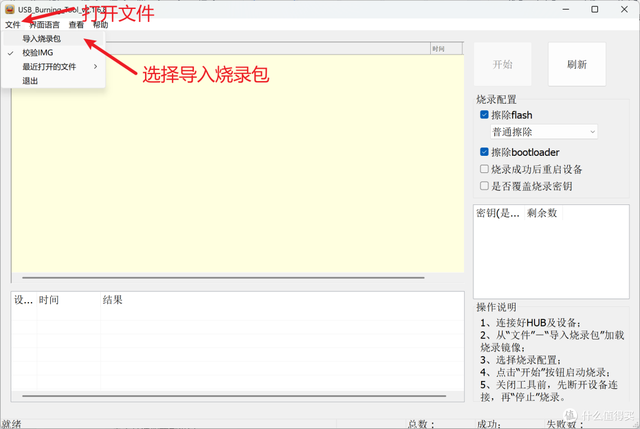Viewport: 640px width, 429px height.
Task: Click the horizontal scrollbar under the result list
Action: click(x=234, y=396)
